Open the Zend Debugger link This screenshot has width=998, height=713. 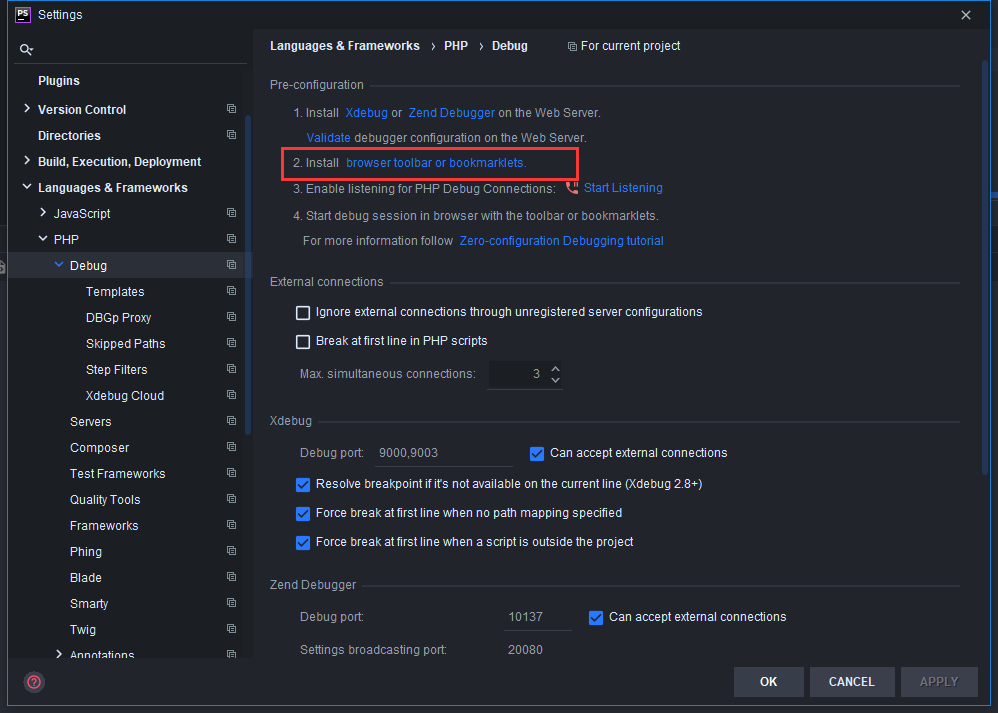tap(451, 113)
